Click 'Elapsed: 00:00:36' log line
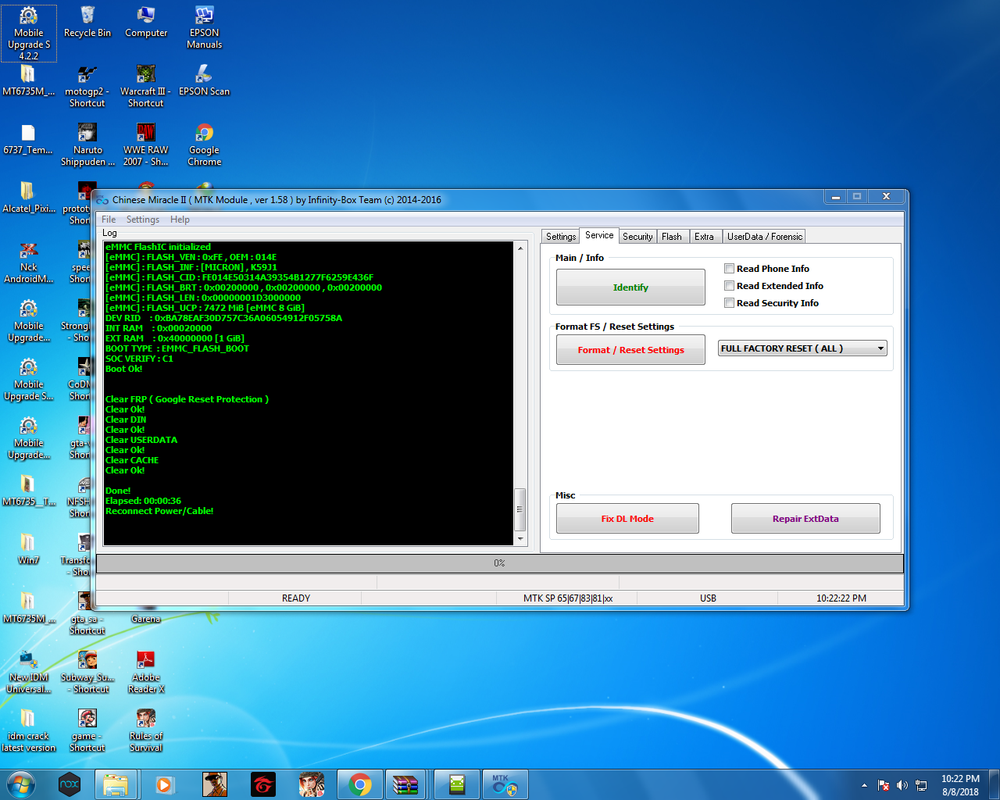1000x800 pixels. click(143, 501)
